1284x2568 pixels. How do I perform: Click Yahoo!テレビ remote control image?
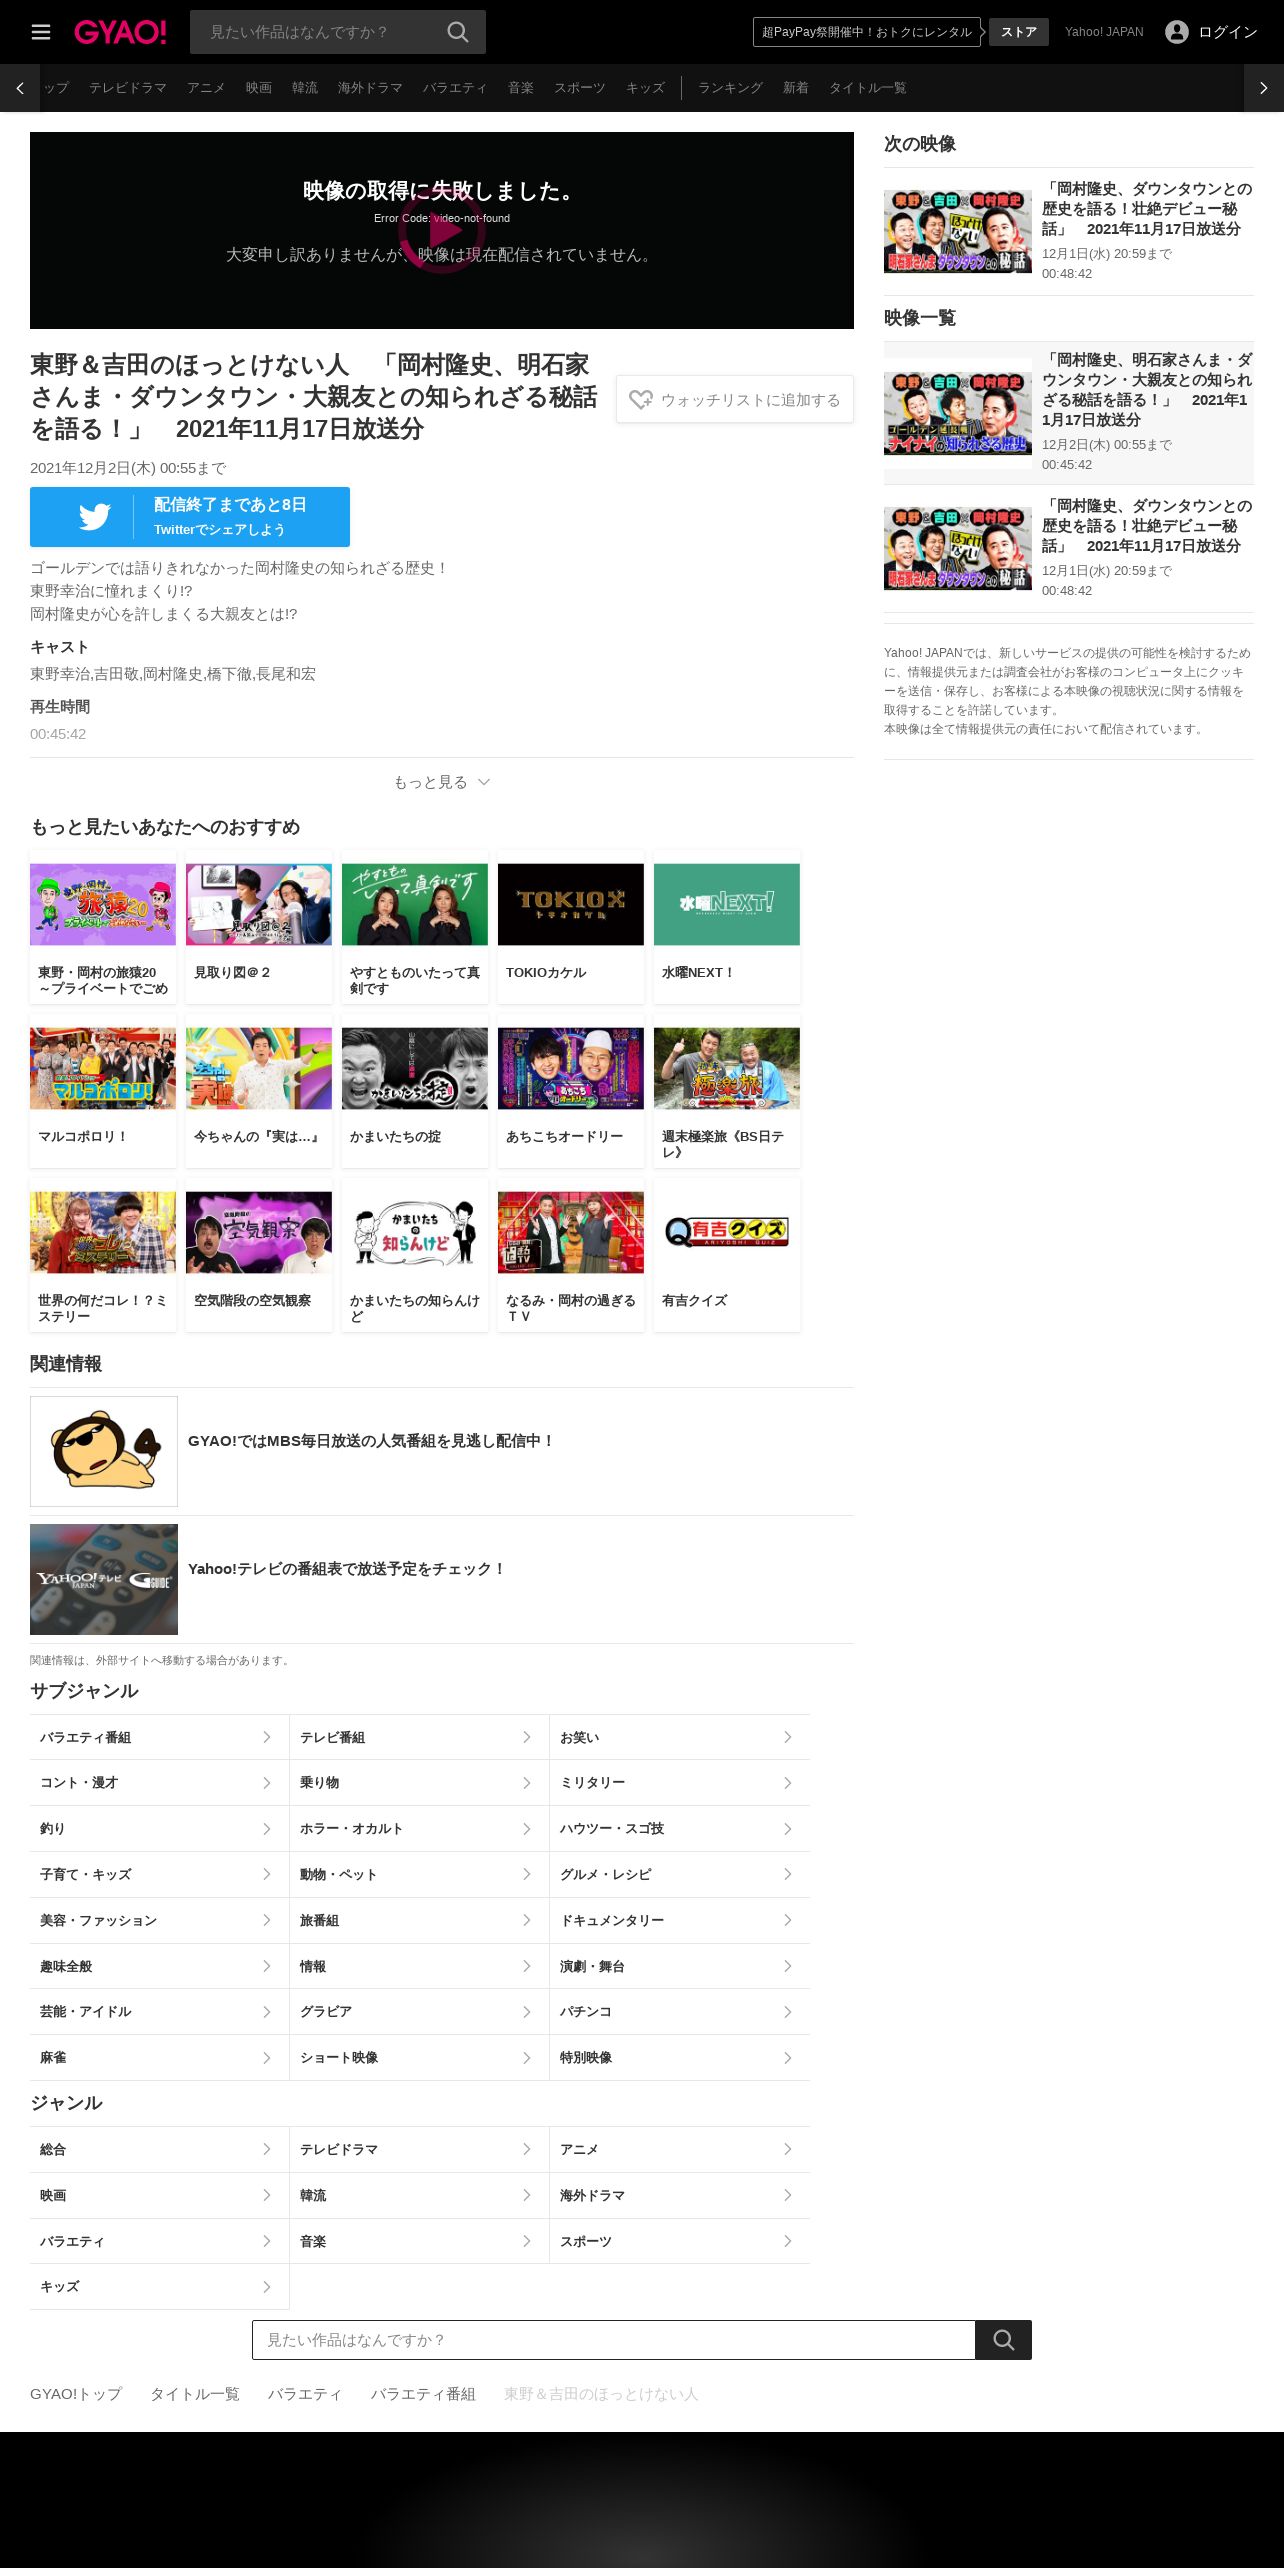pyautogui.click(x=104, y=1579)
